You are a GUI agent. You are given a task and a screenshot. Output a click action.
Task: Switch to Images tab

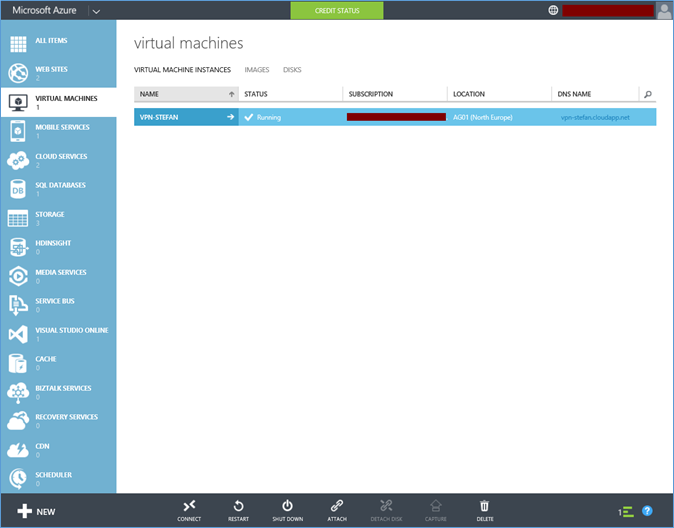pyautogui.click(x=257, y=70)
